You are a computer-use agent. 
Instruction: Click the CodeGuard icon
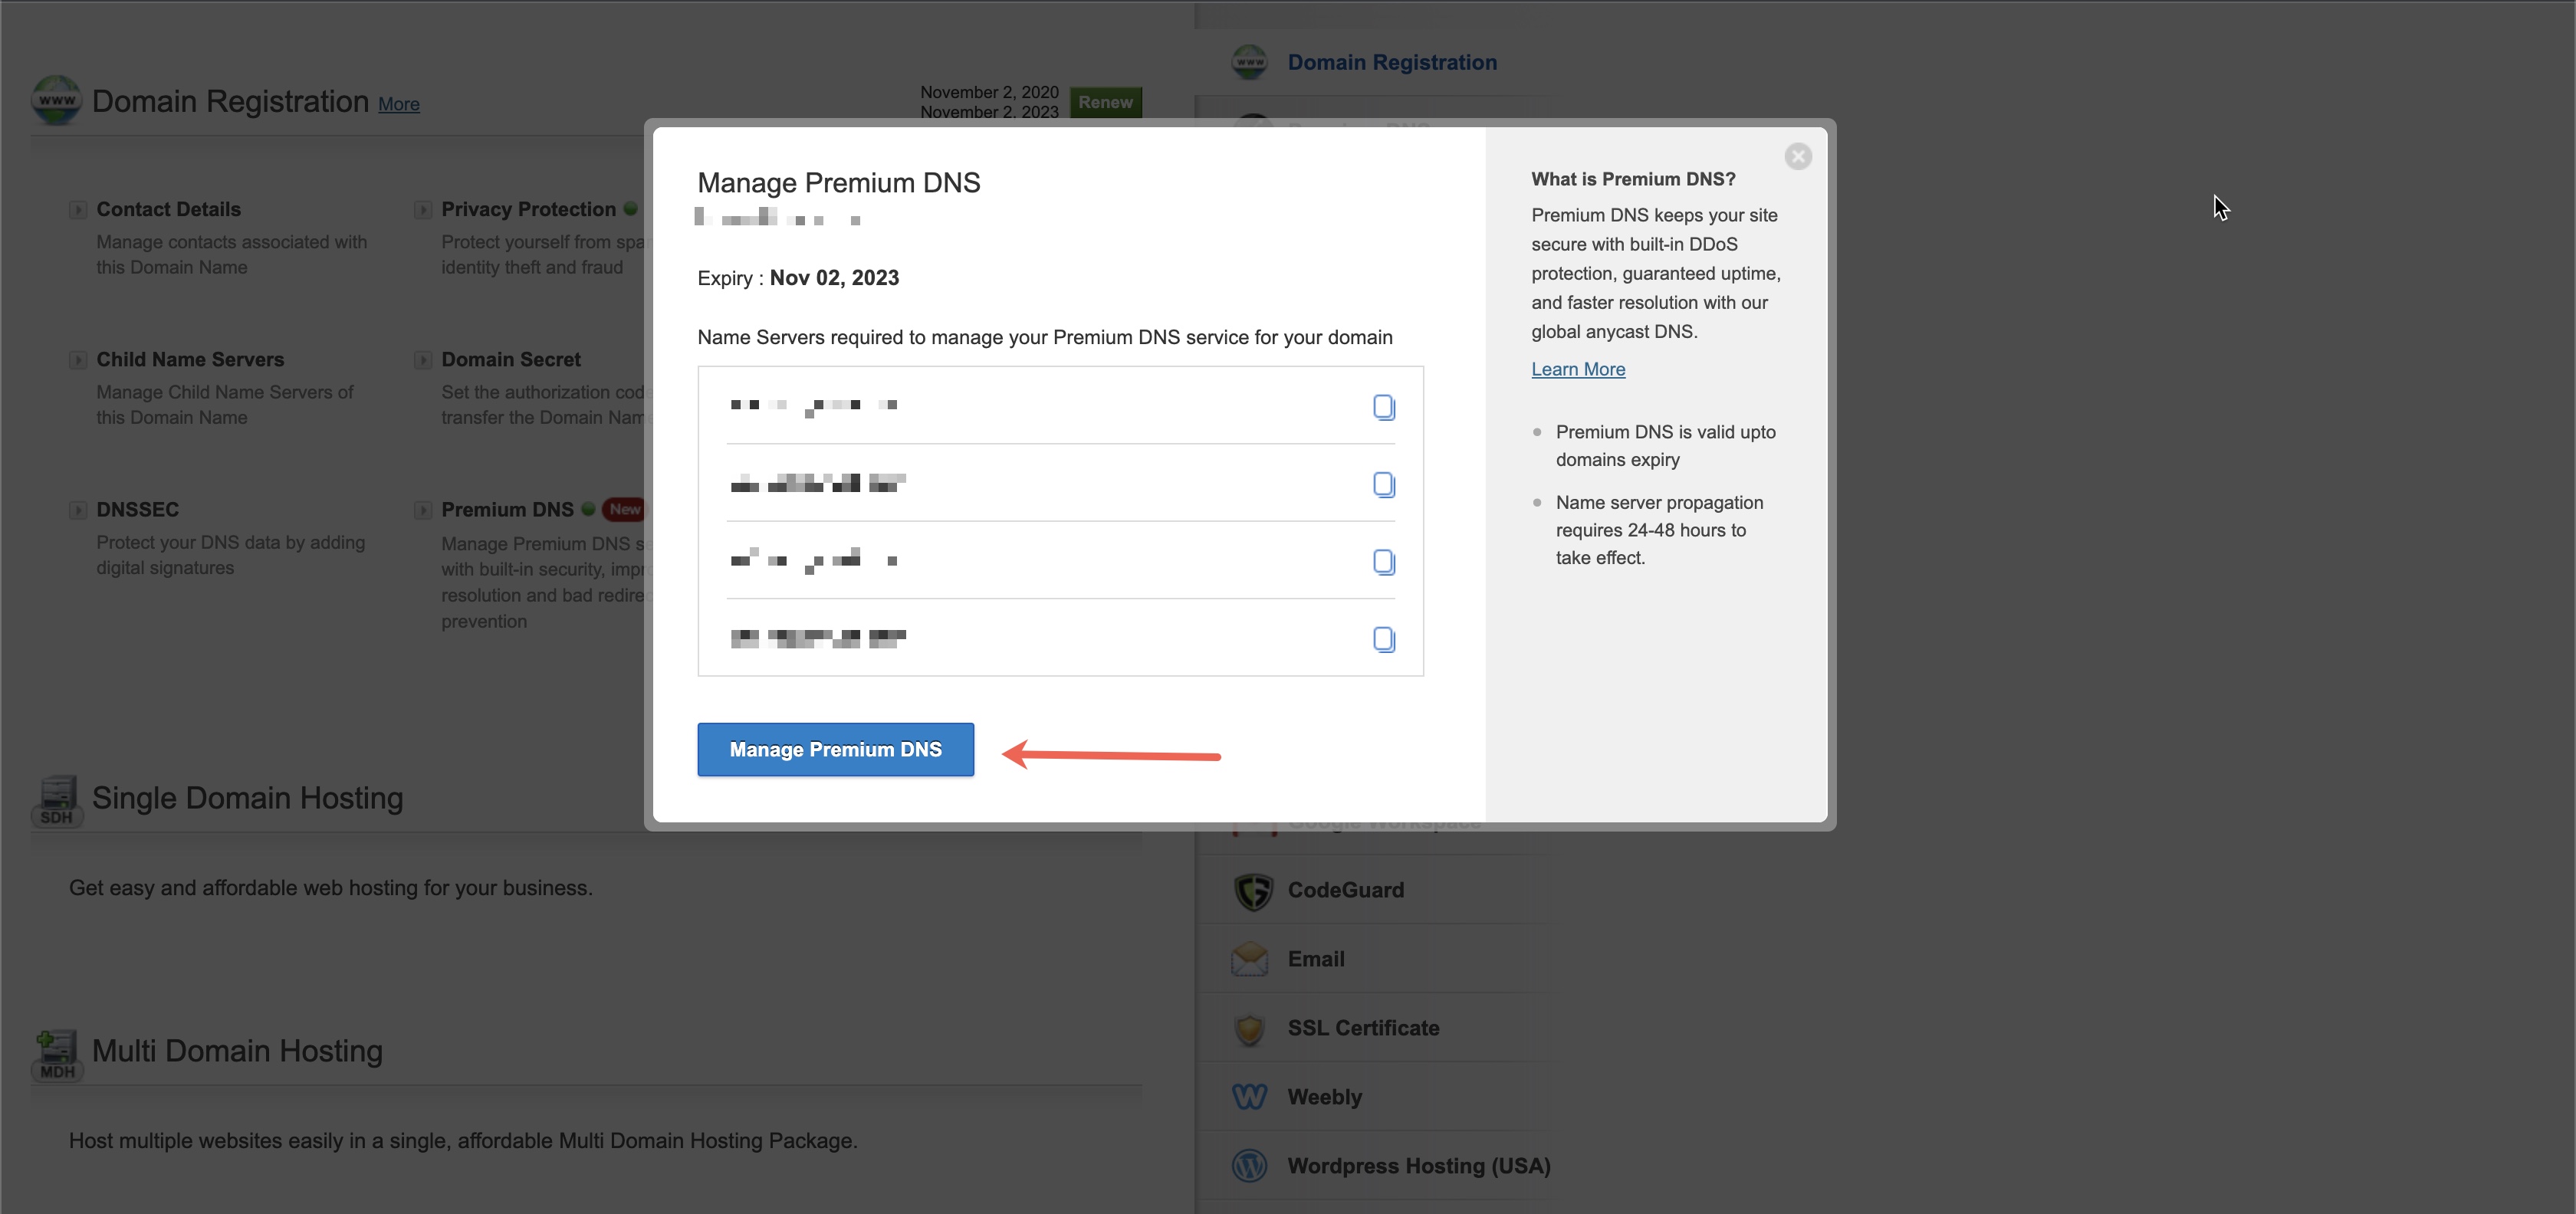coord(1252,889)
